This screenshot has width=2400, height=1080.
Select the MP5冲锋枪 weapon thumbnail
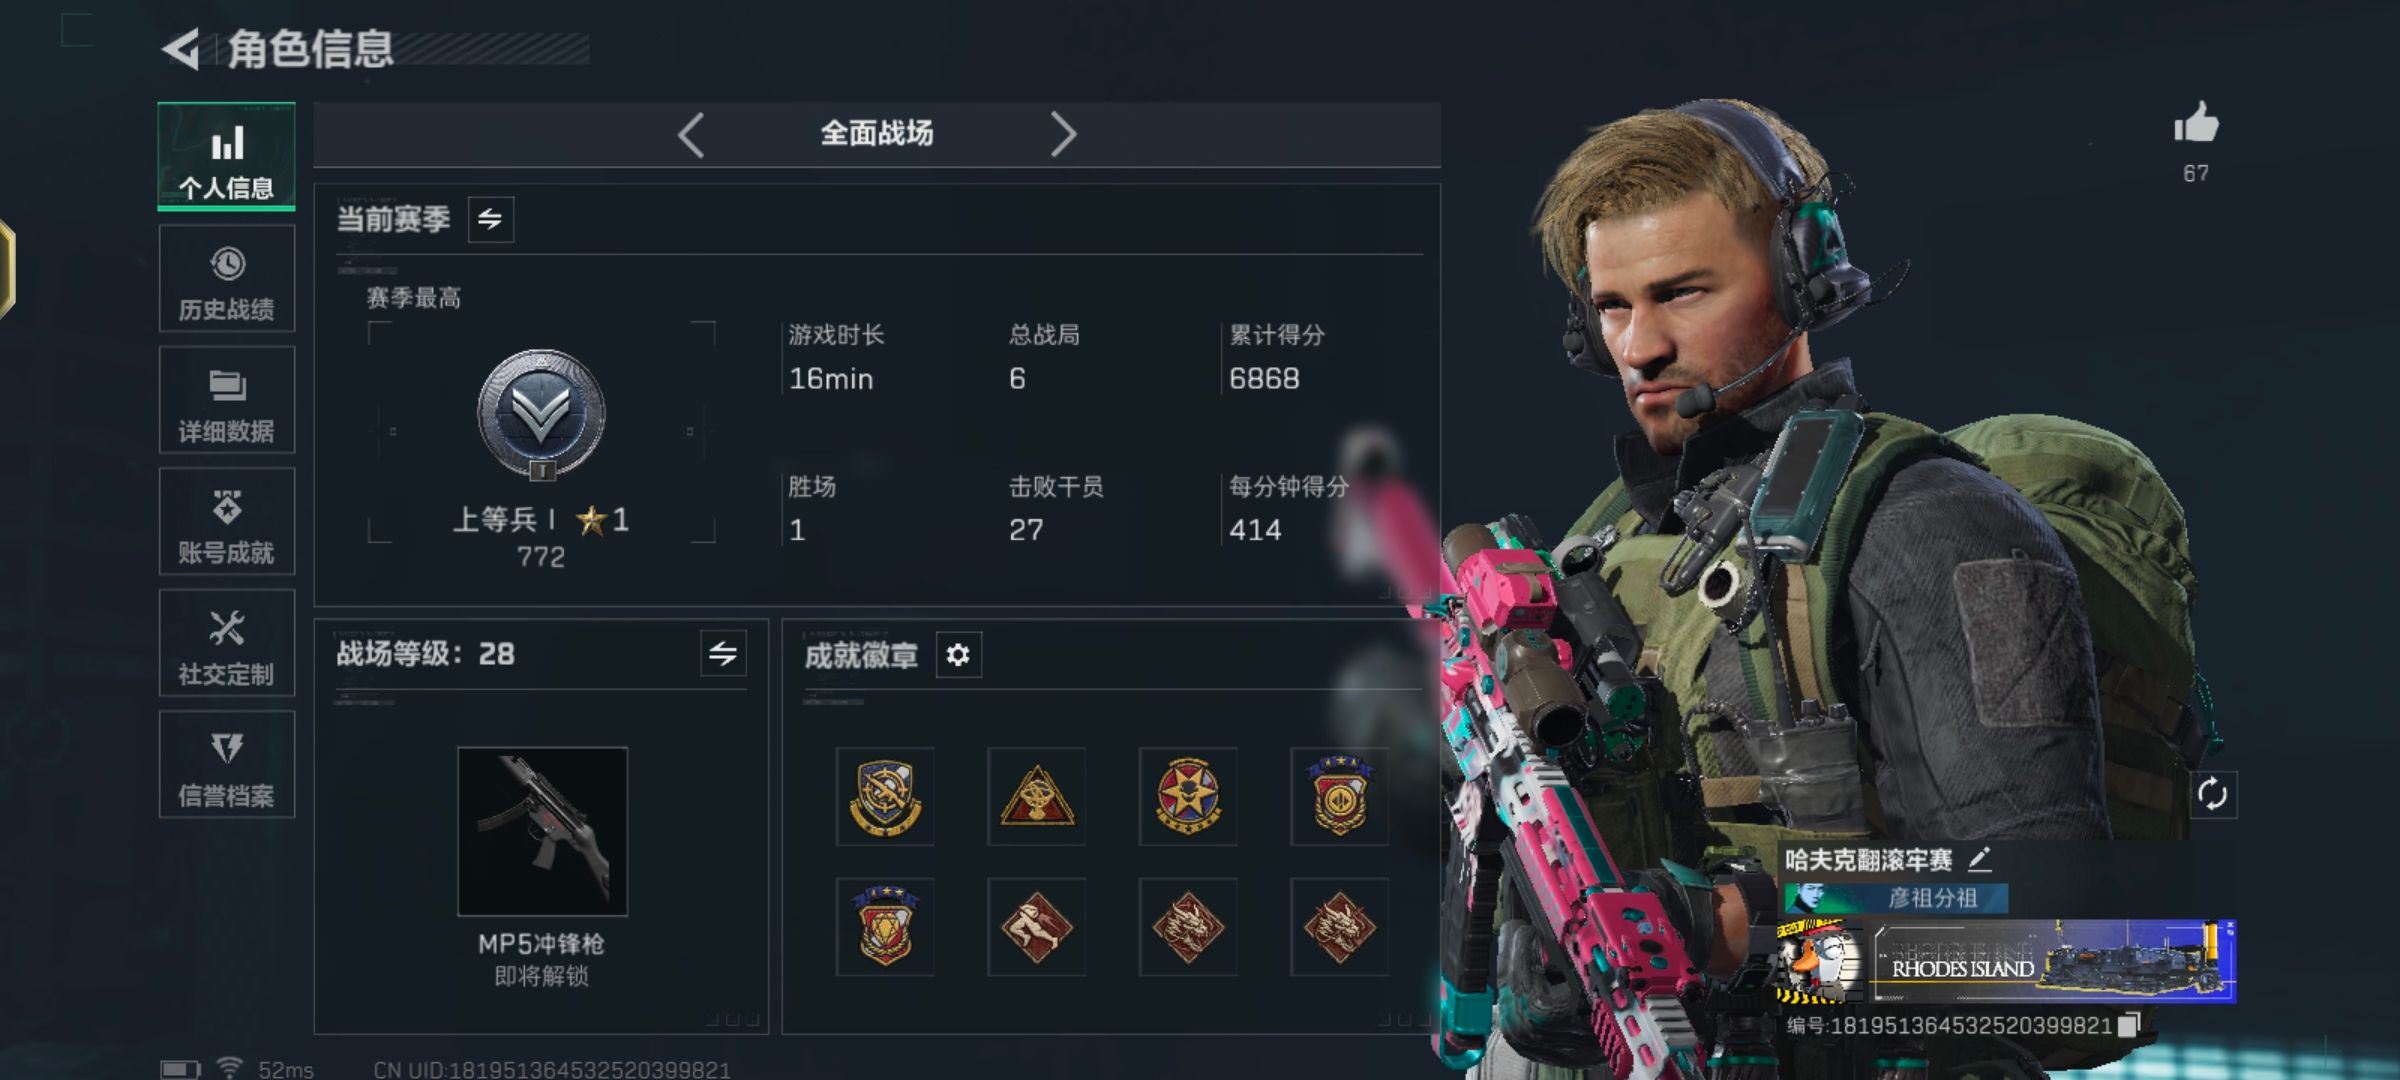coord(543,831)
